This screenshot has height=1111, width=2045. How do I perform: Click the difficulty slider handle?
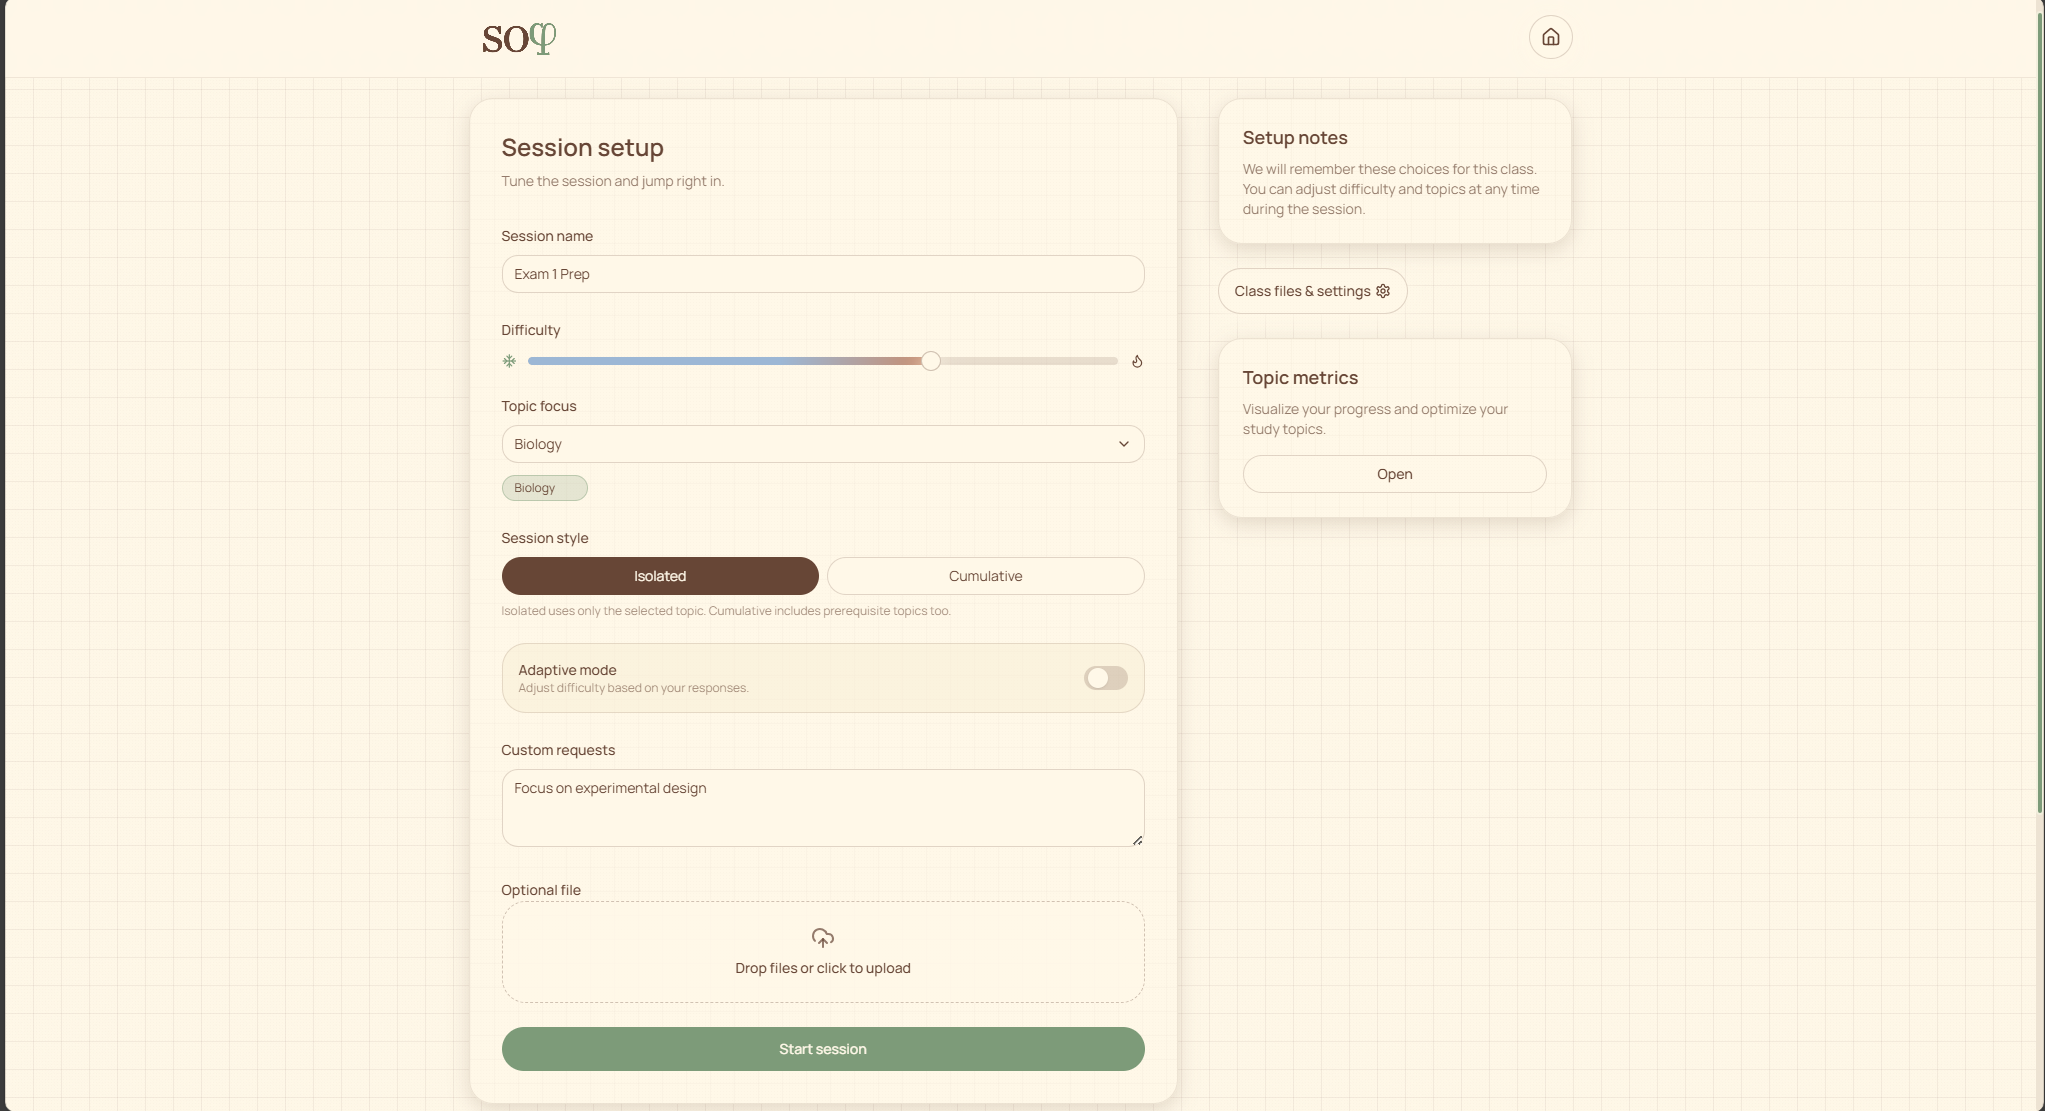[931, 361]
